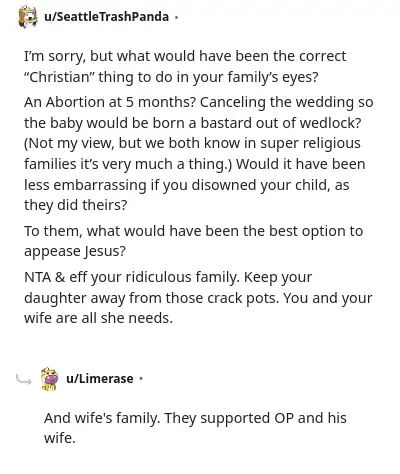Select the paragraph starting "To them, what would"
This screenshot has width=400, height=474.
click(x=193, y=241)
